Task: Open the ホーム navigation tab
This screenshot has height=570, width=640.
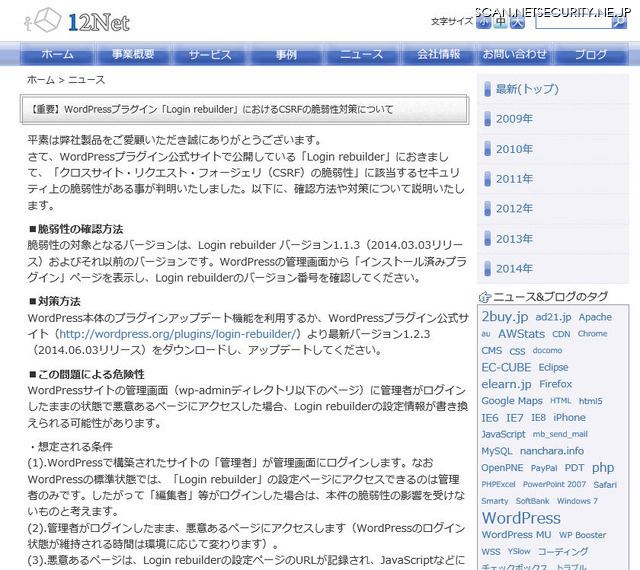Action: tap(57, 54)
